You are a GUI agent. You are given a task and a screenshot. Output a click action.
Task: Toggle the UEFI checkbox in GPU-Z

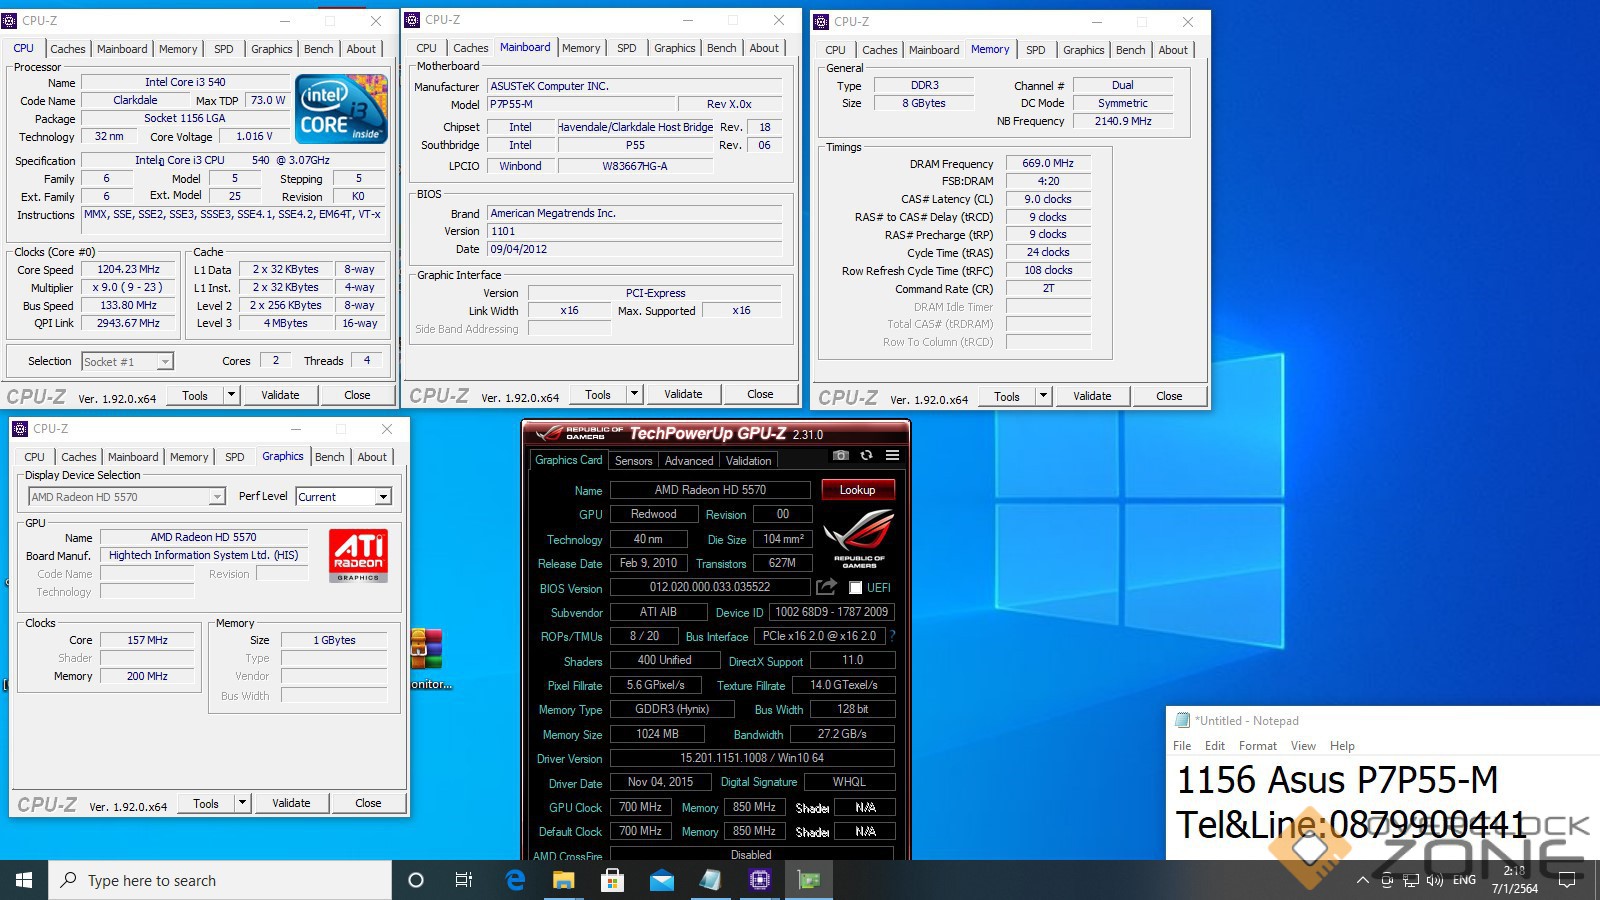pos(856,588)
